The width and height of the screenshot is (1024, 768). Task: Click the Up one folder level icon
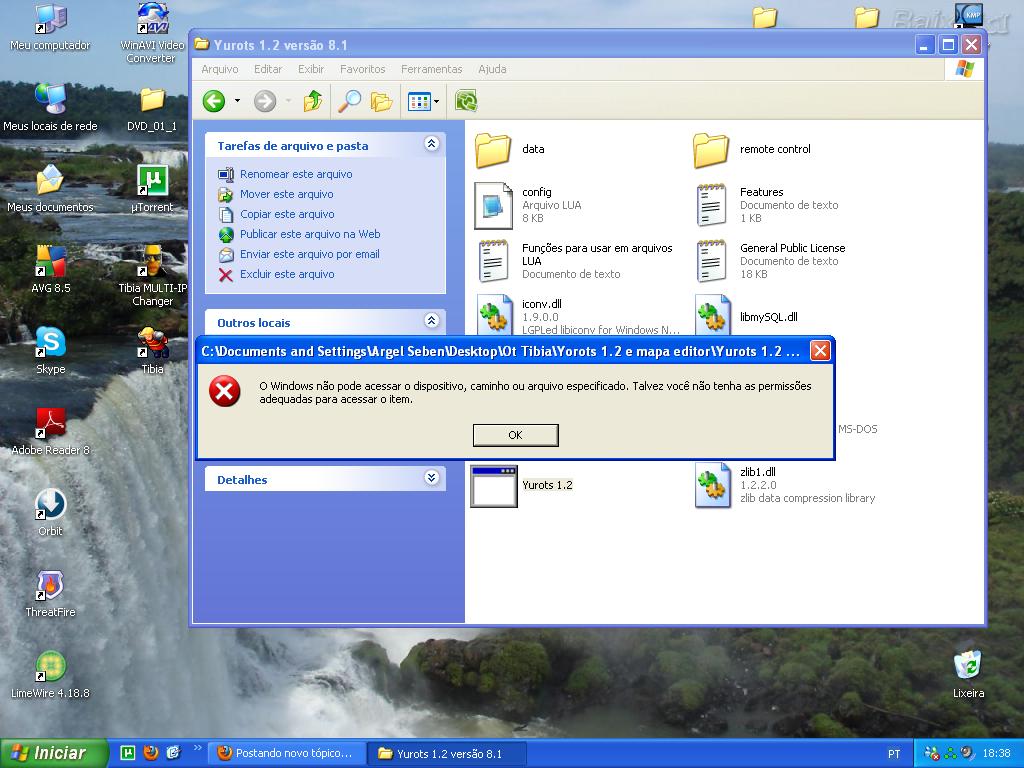pyautogui.click(x=313, y=101)
